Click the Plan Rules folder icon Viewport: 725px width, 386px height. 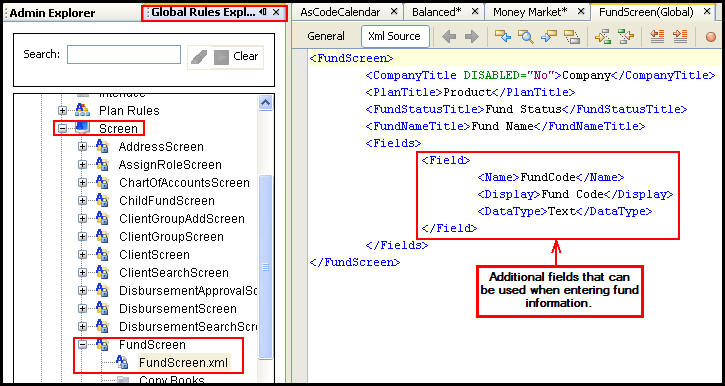point(82,110)
